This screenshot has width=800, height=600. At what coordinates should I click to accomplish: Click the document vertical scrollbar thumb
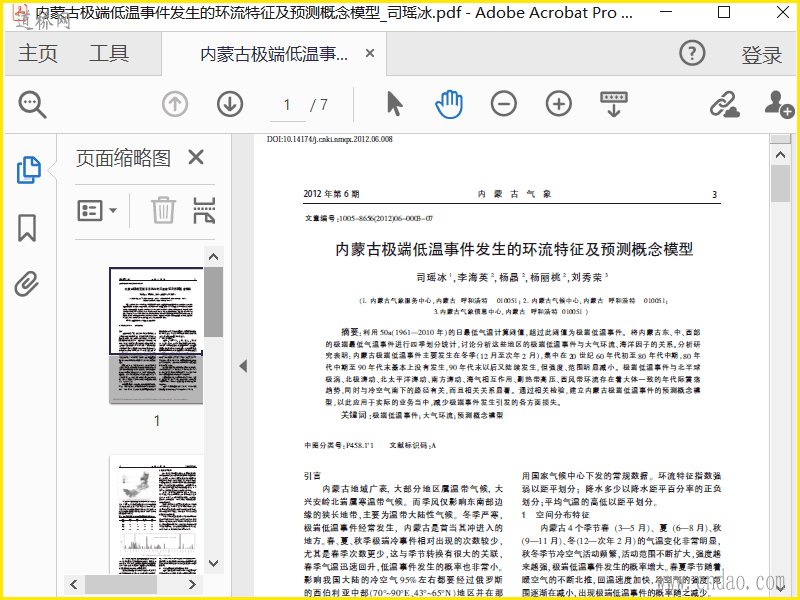pos(780,183)
